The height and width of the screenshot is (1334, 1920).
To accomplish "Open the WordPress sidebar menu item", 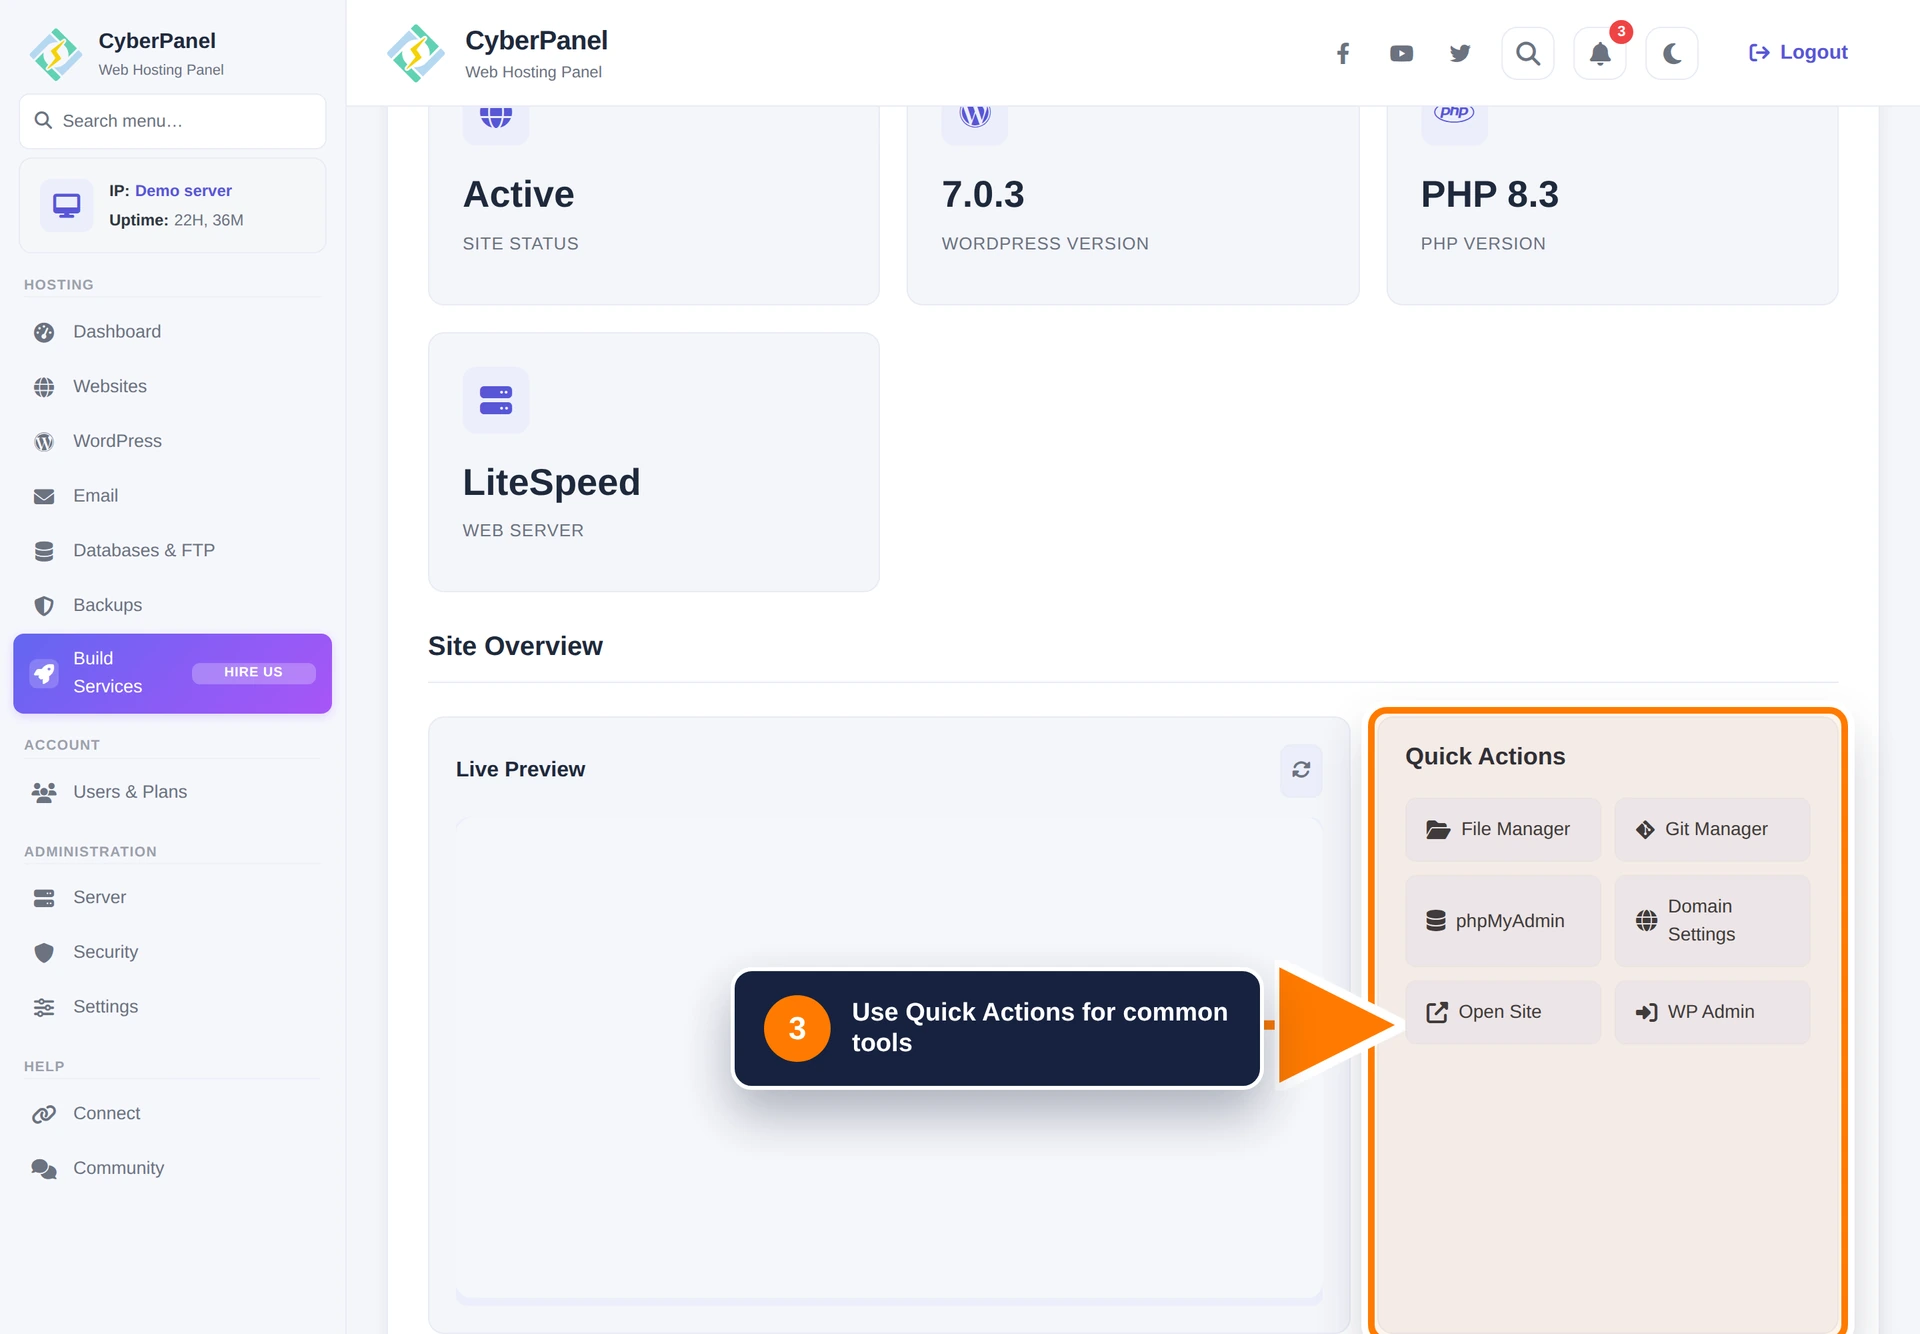I will (x=173, y=441).
